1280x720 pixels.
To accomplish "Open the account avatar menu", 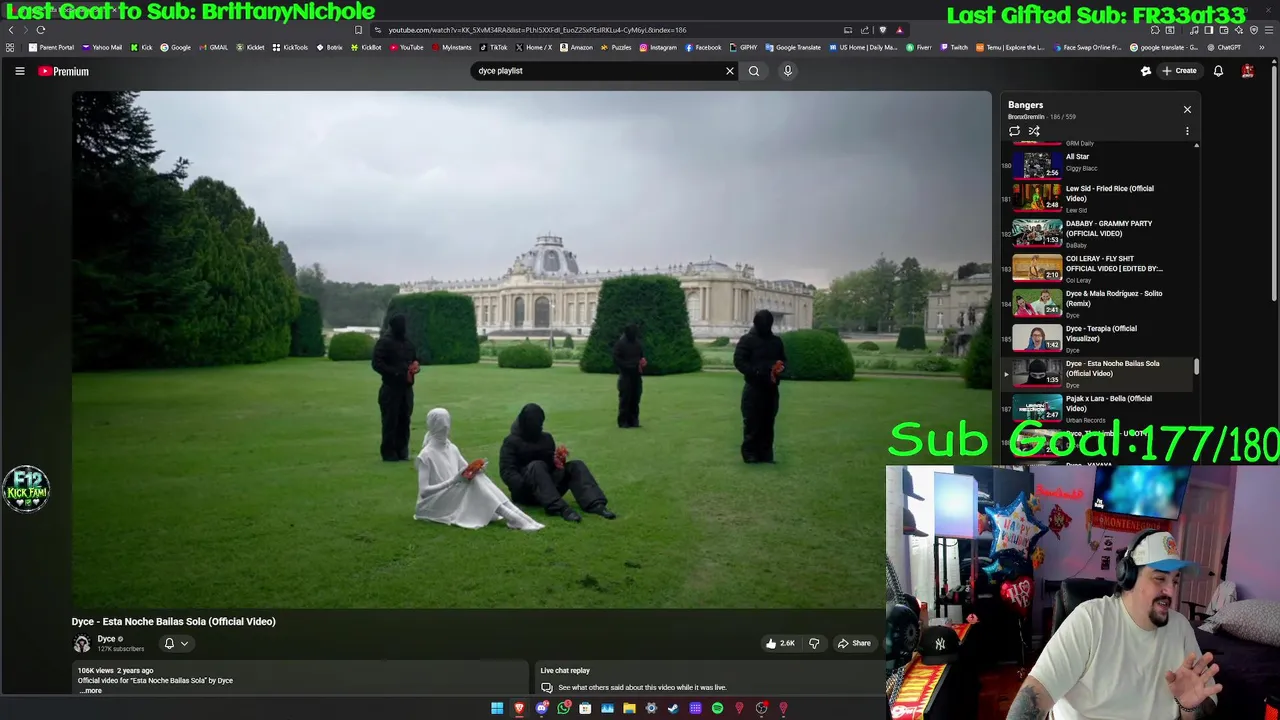I will [x=1247, y=71].
